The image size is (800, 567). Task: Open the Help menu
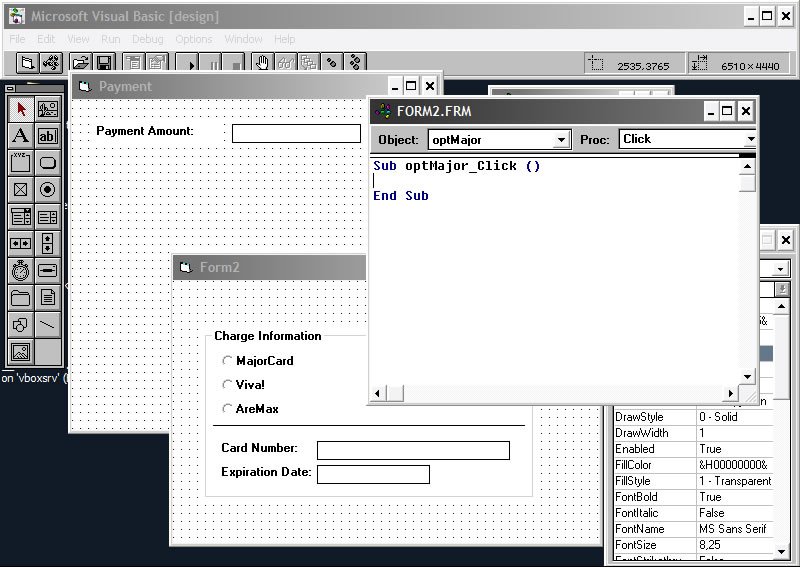284,39
